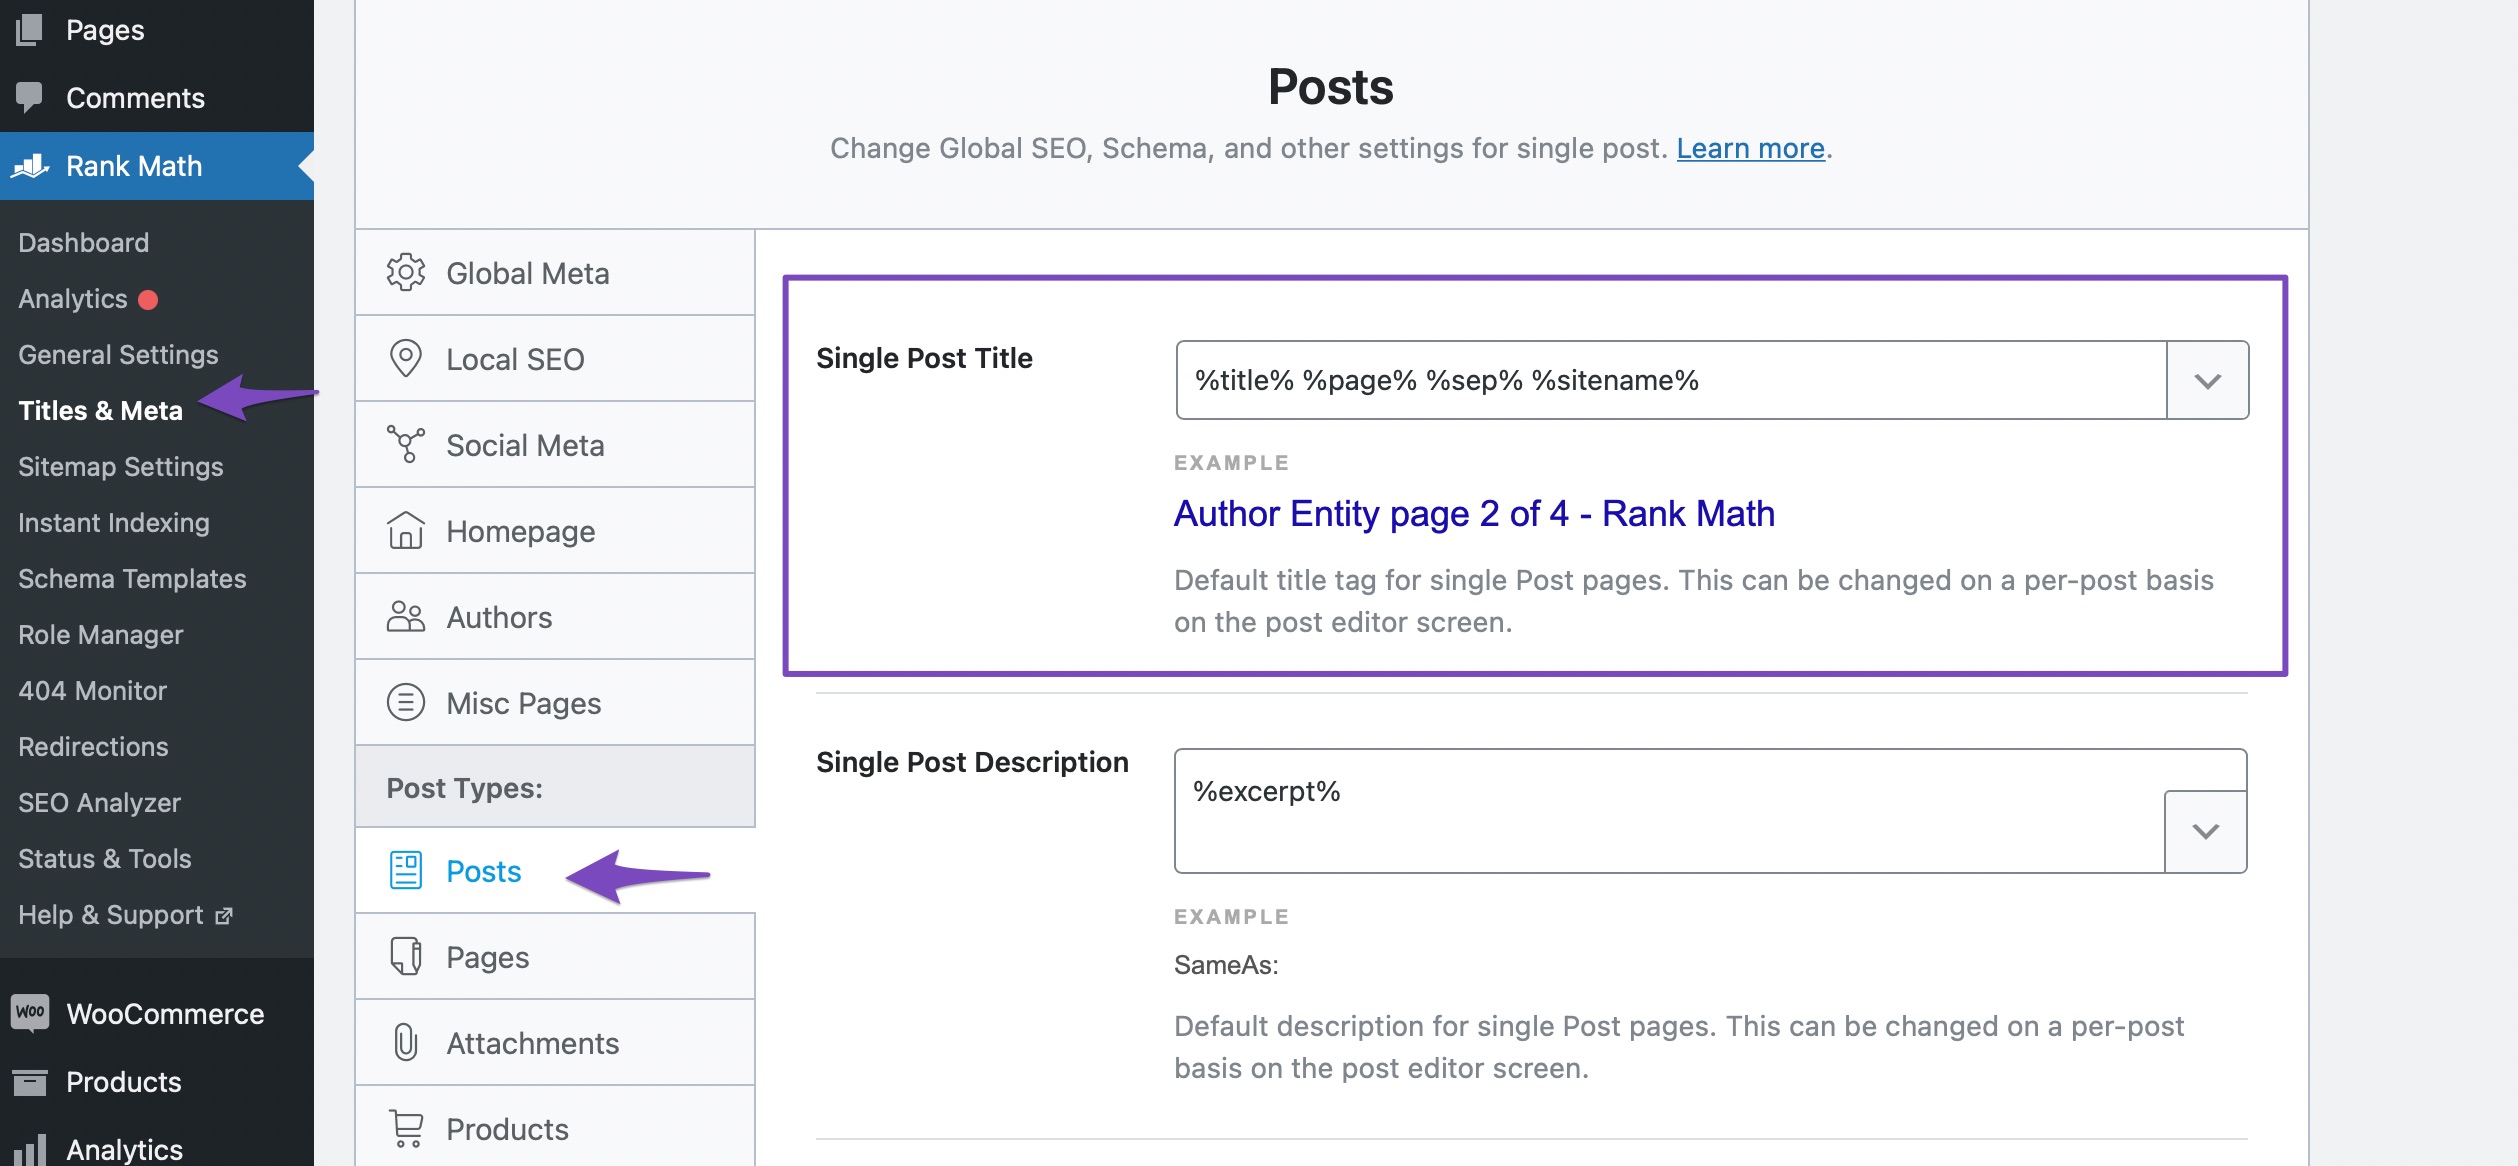
Task: Open Role Manager
Action: (101, 635)
